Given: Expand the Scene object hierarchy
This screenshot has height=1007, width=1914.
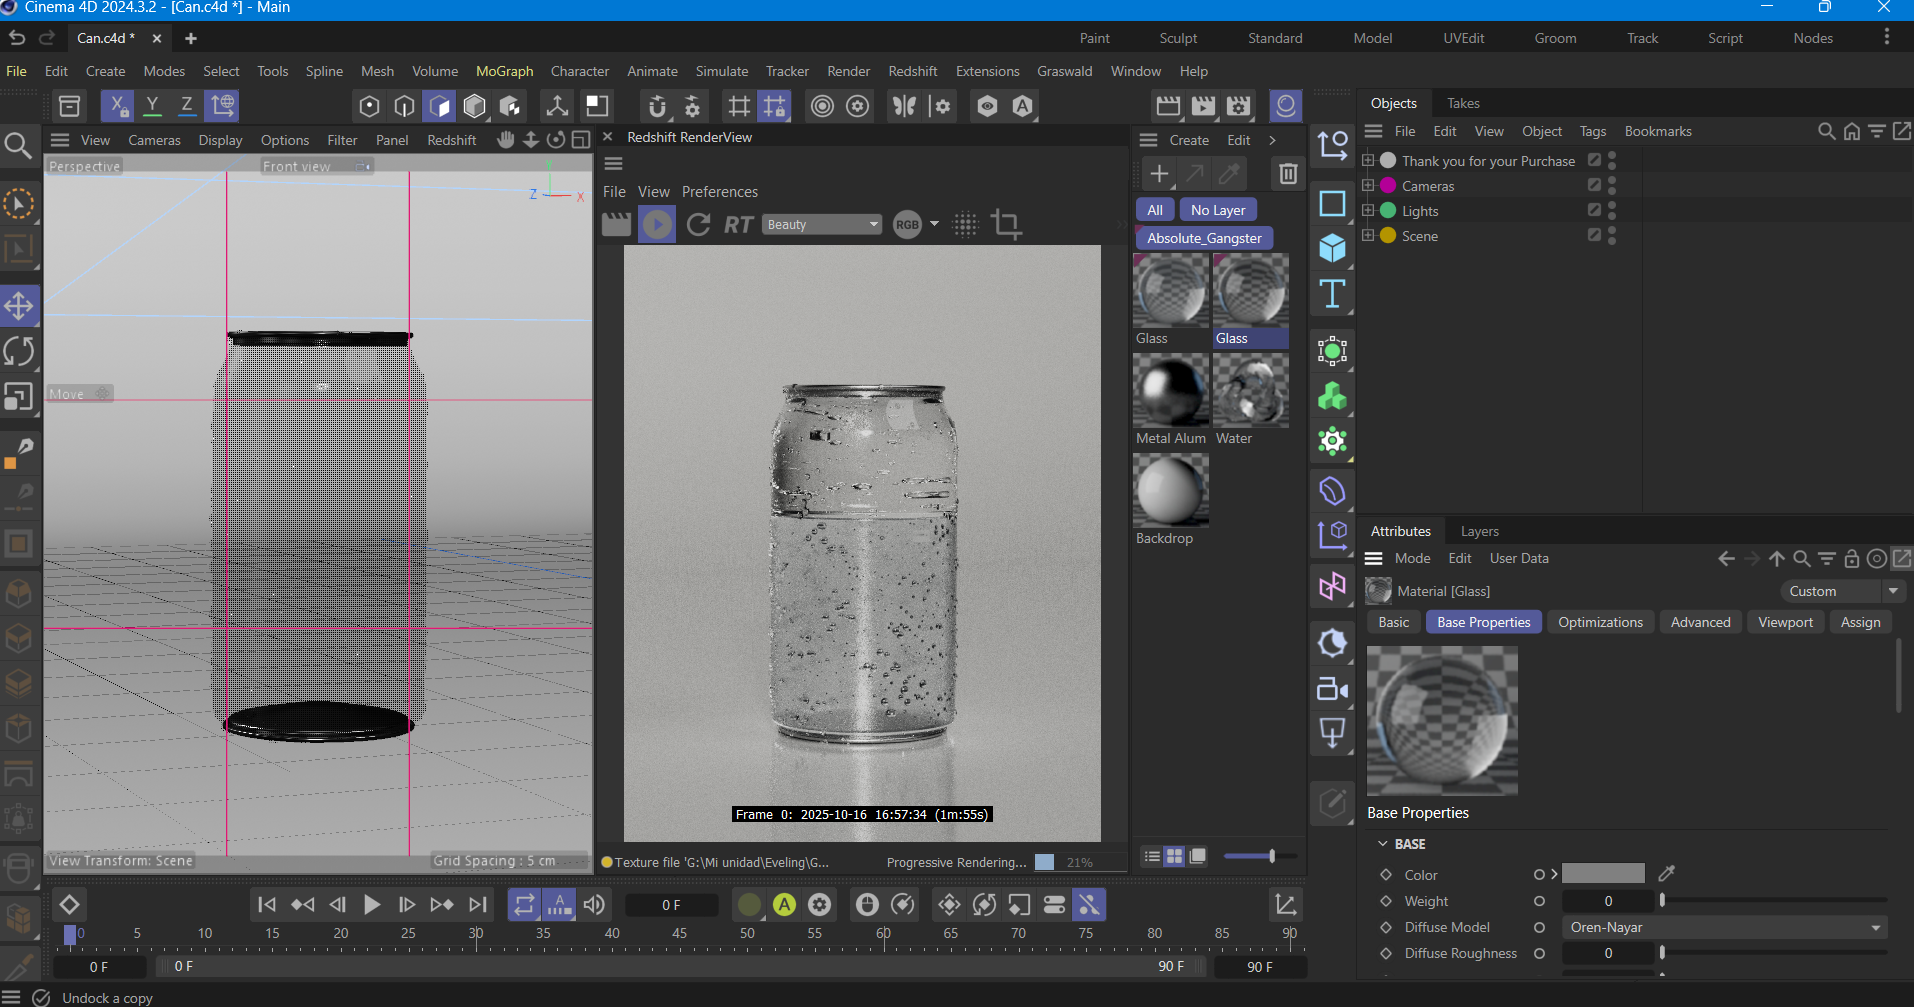Looking at the screenshot, I should tap(1368, 236).
